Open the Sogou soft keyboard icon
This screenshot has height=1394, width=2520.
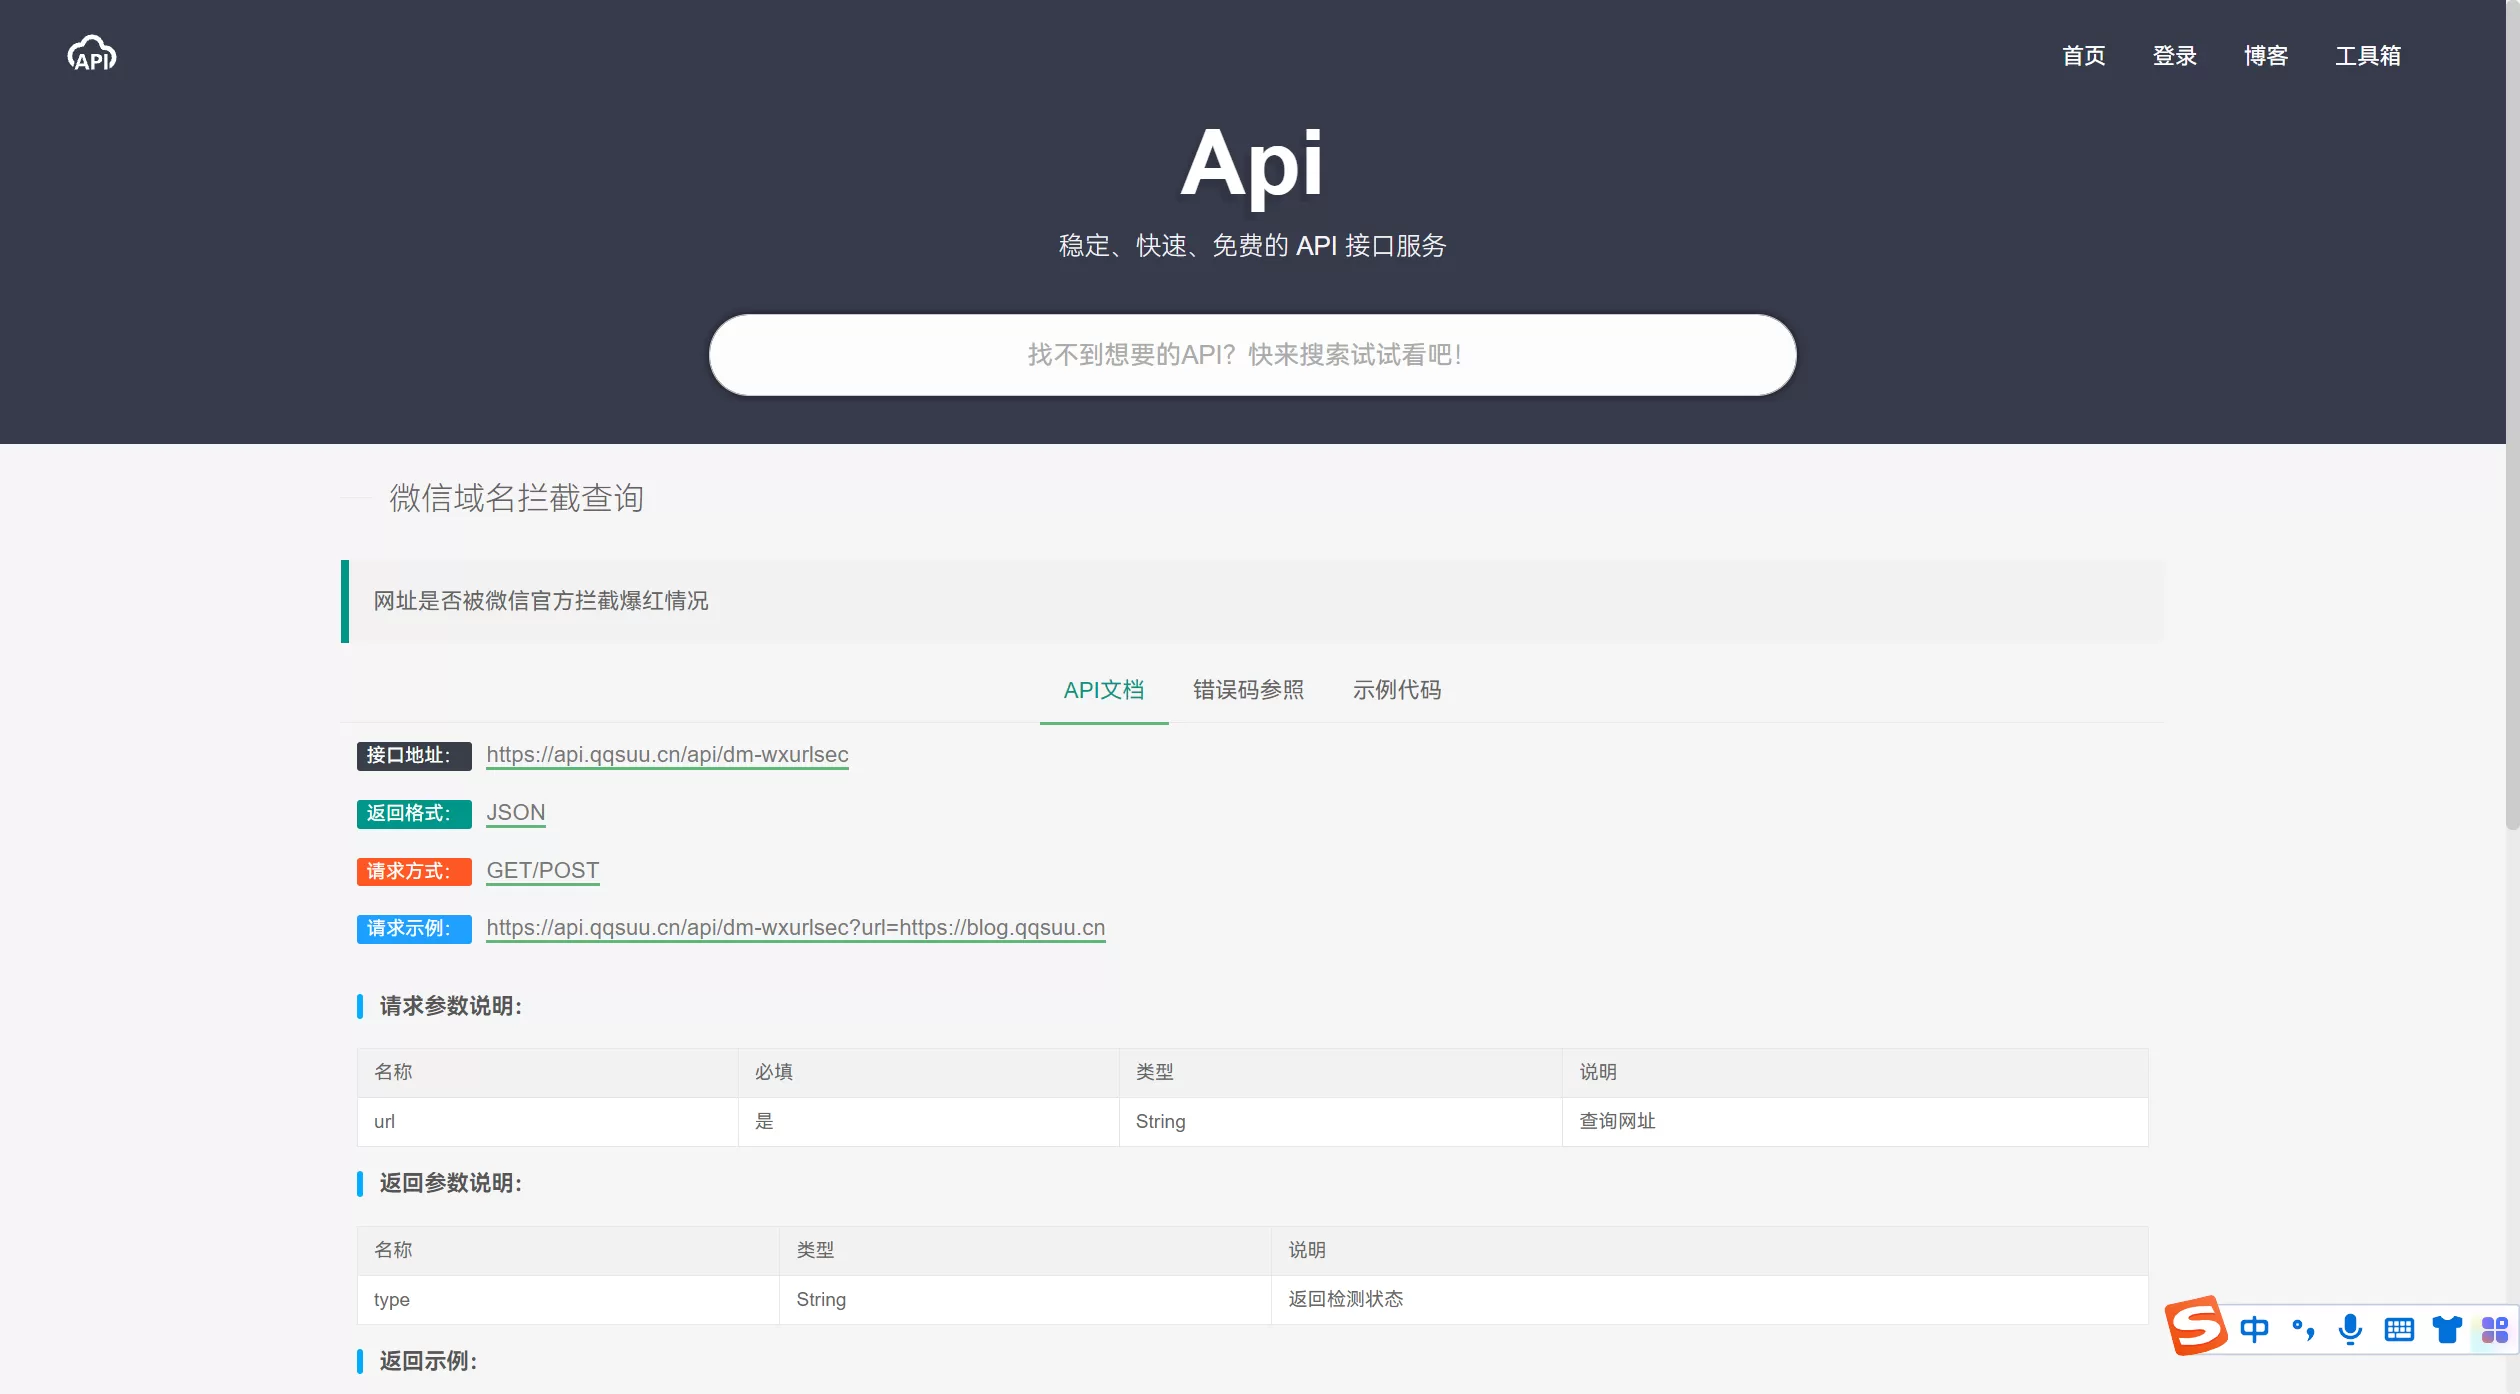(x=2399, y=1329)
